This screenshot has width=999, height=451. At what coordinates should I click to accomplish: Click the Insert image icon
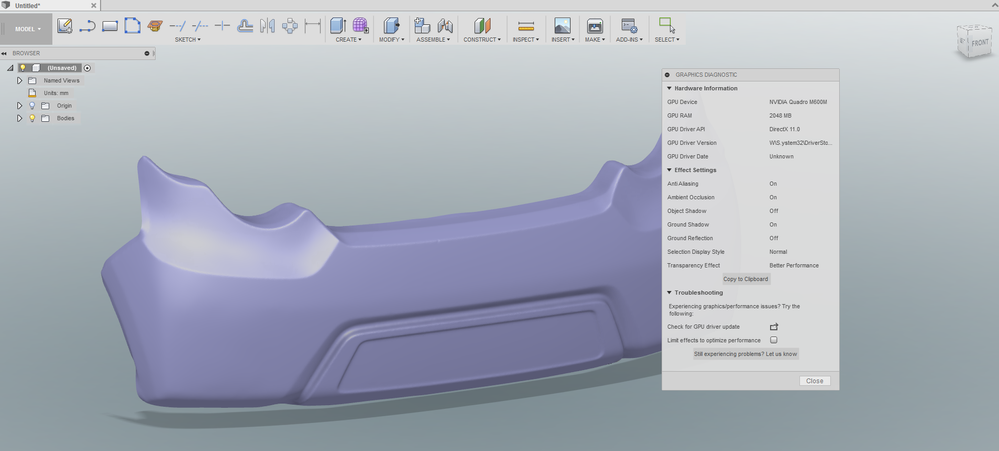click(562, 25)
